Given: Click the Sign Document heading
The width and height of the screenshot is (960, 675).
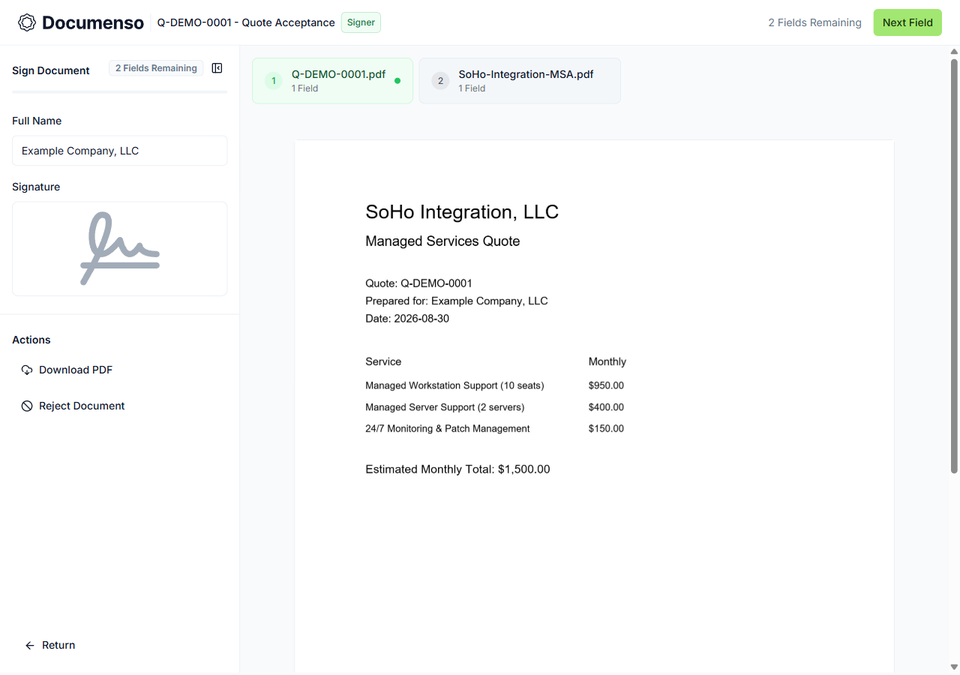Looking at the screenshot, I should coord(51,70).
